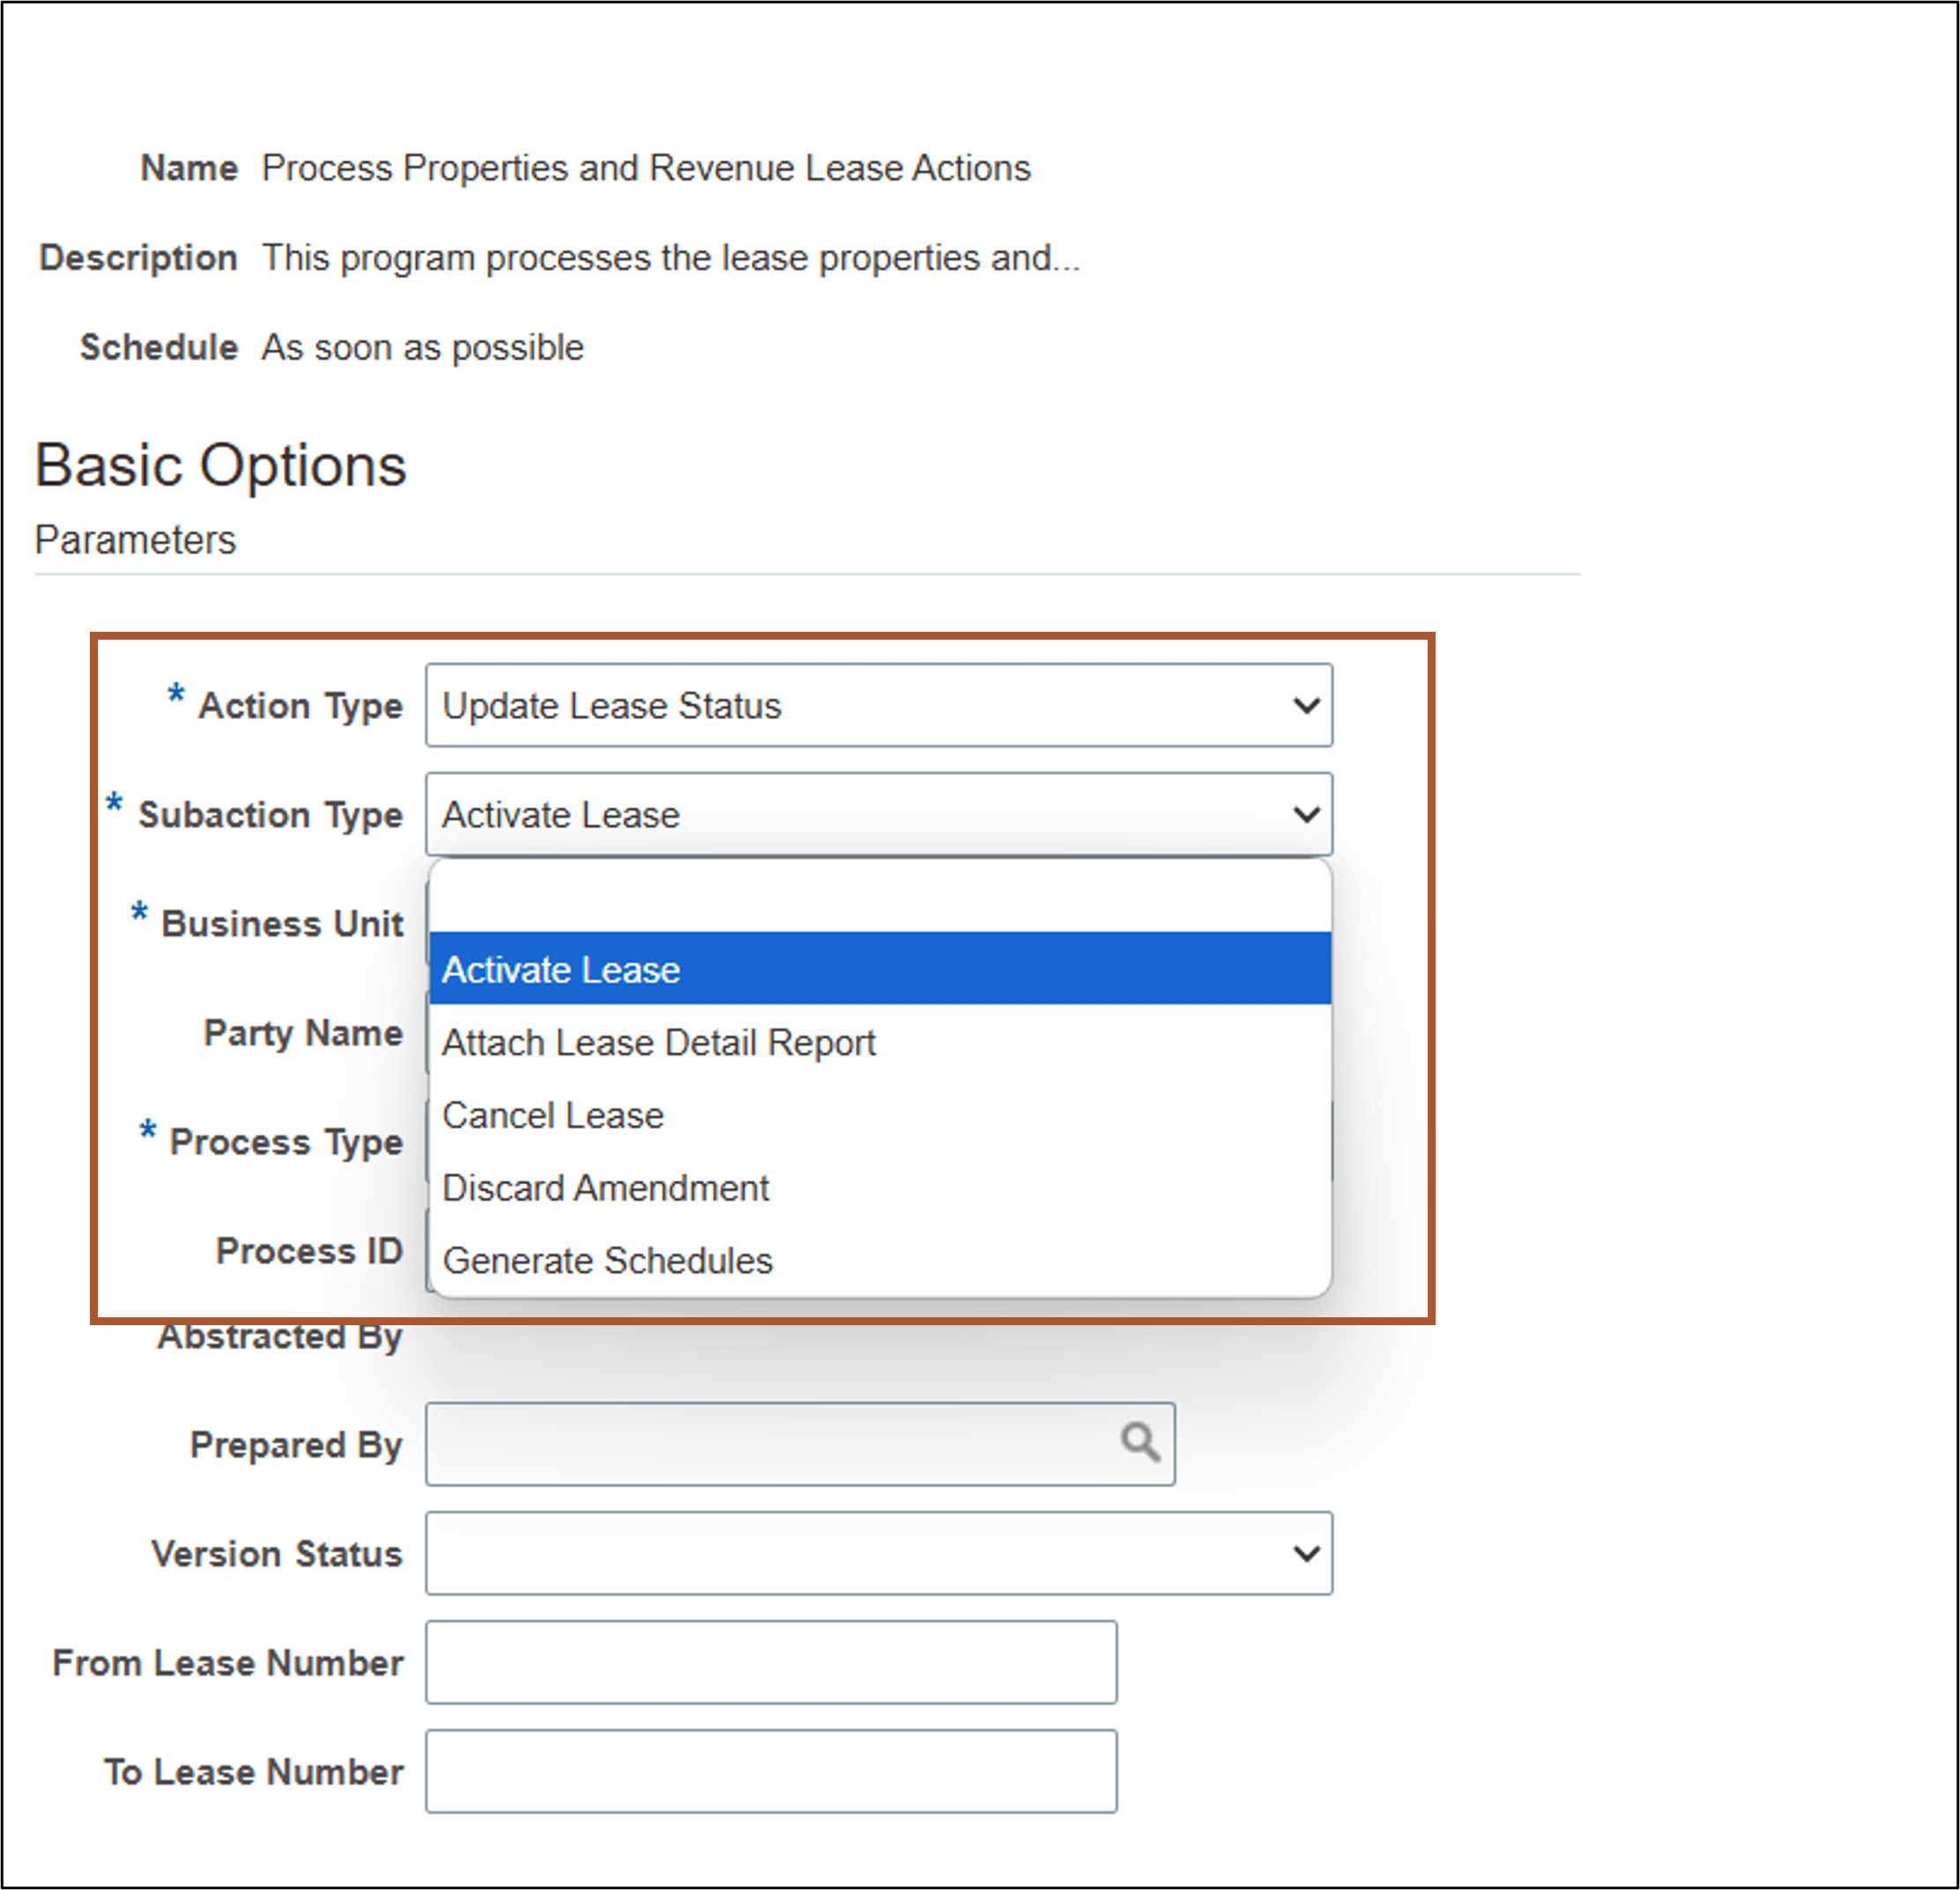The height and width of the screenshot is (1890, 1960).
Task: Click the Schedule value As soon as possible
Action: pyautogui.click(x=422, y=348)
